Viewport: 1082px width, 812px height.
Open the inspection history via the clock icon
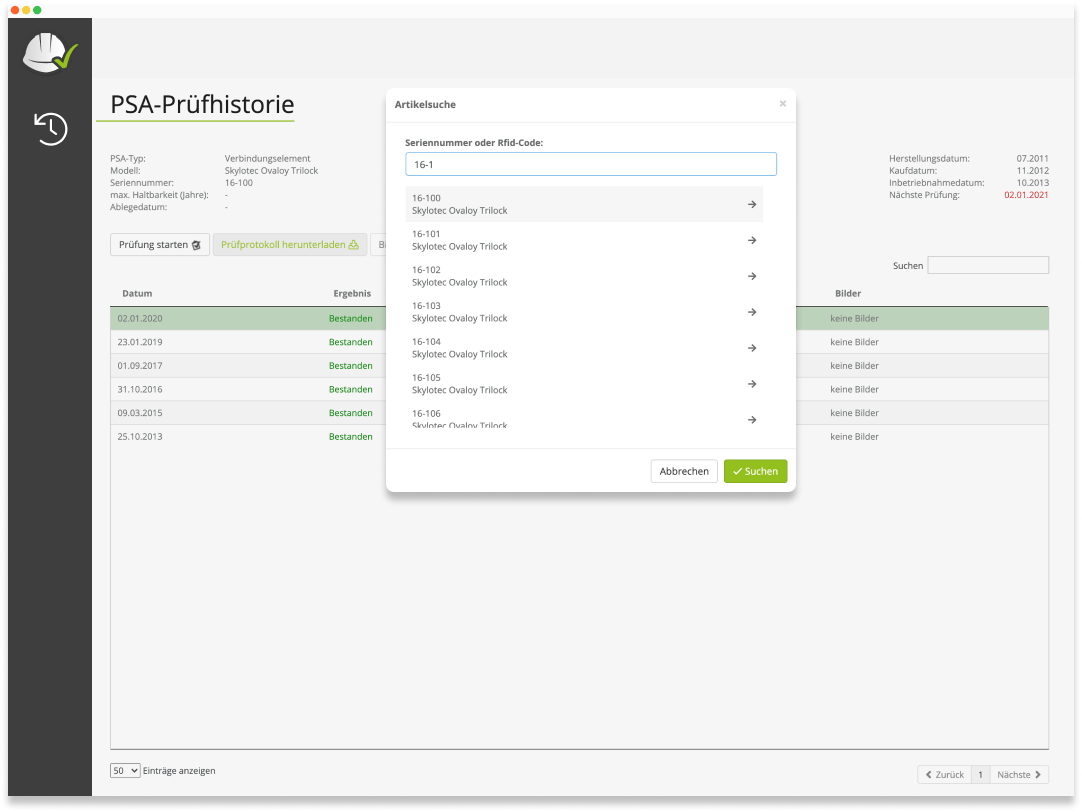click(50, 128)
